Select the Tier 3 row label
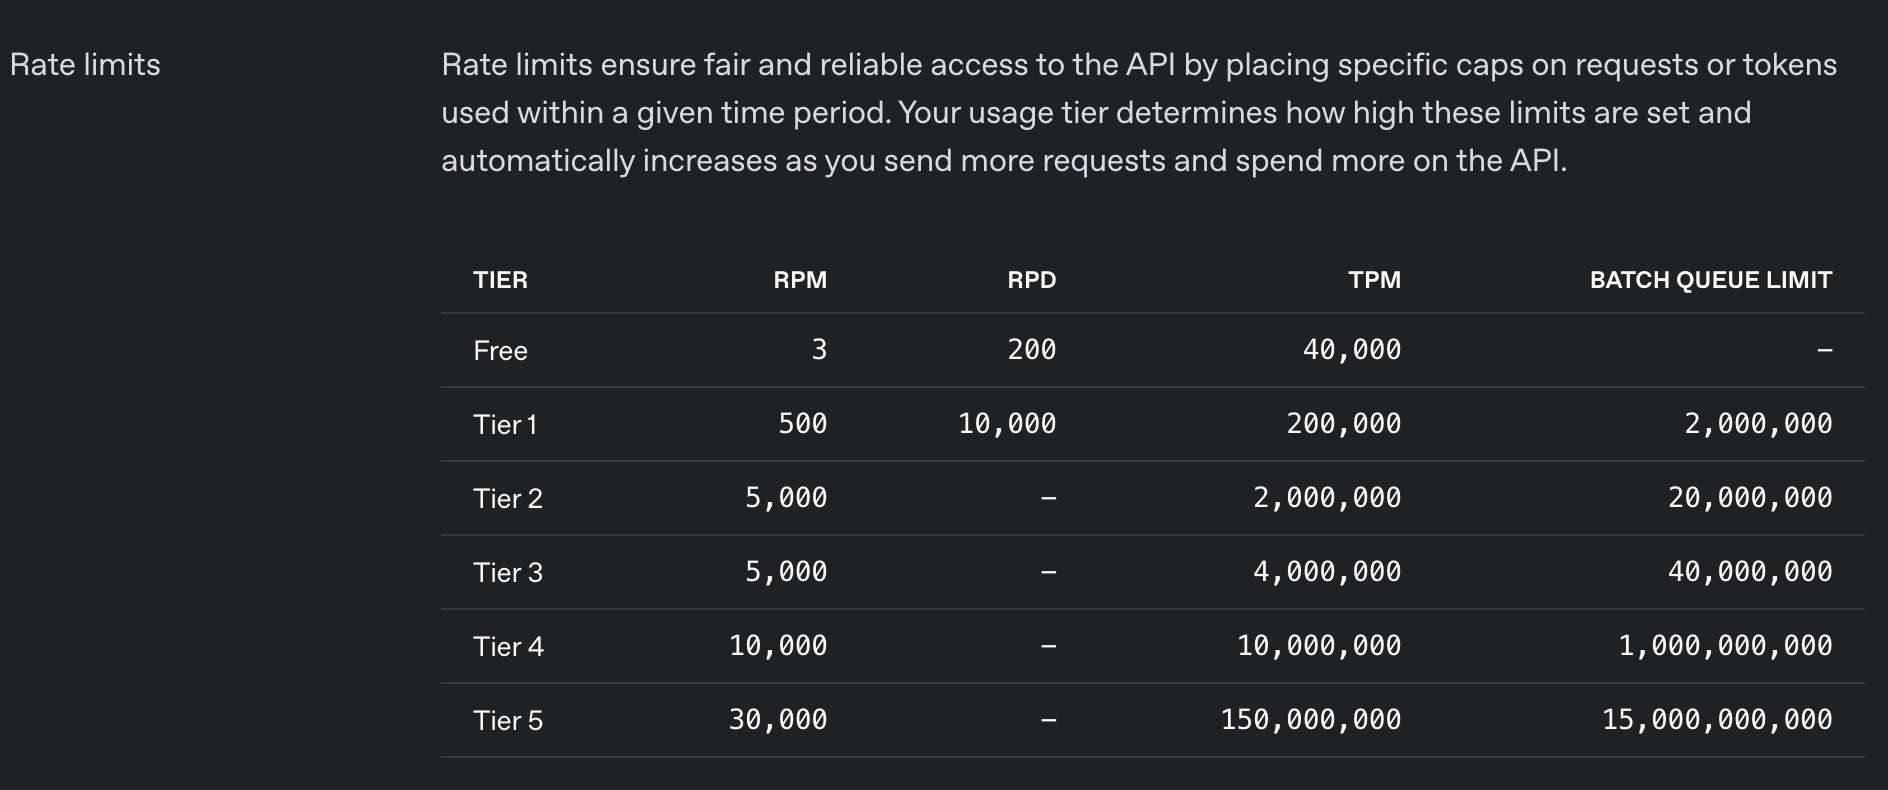1888x790 pixels. (x=508, y=573)
